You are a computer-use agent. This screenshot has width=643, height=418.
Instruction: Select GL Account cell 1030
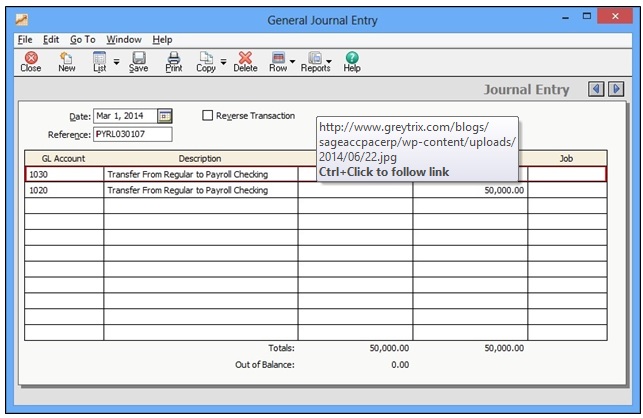click(x=64, y=174)
